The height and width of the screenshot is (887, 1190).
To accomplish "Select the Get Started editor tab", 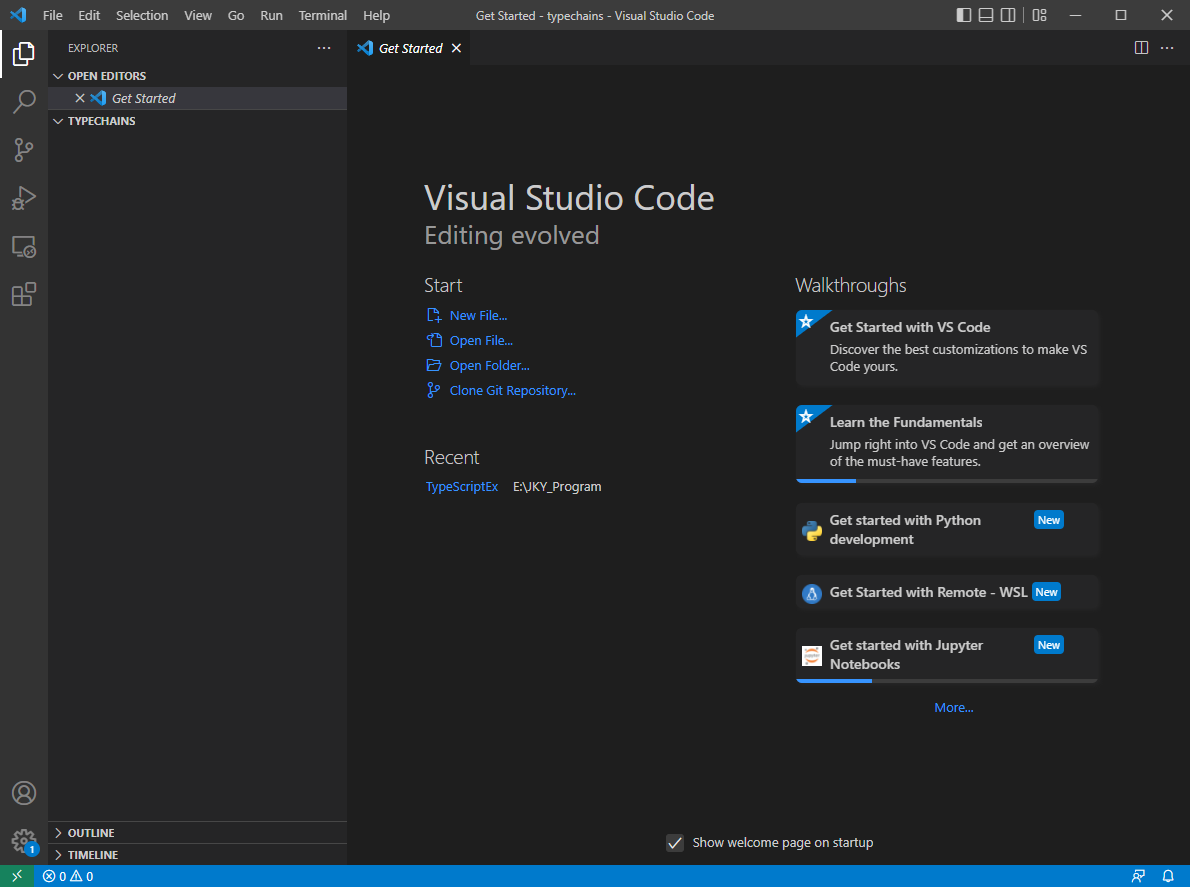I will (410, 49).
